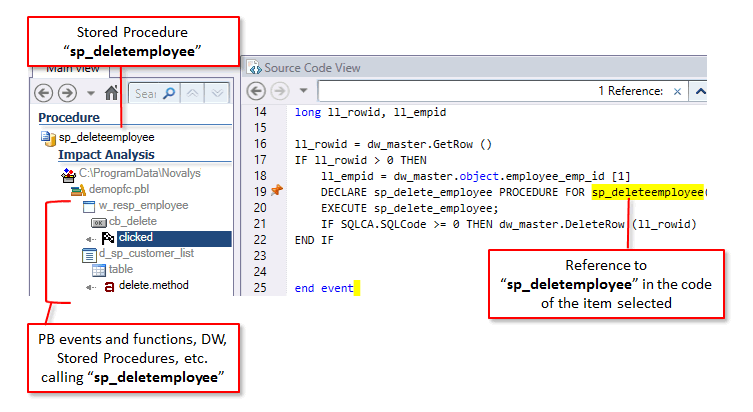This screenshot has height=412, width=753.
Task: Click back arrow in Source Code View
Action: tap(256, 91)
